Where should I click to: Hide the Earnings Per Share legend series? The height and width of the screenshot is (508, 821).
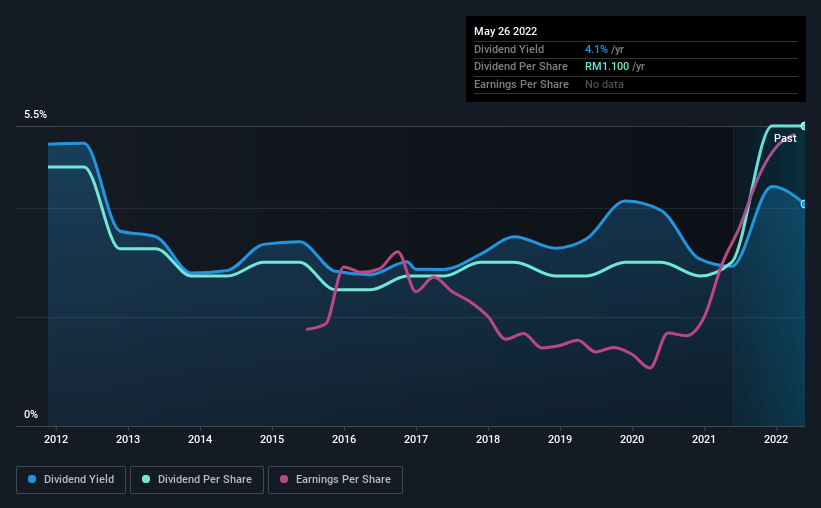pyautogui.click(x=336, y=480)
